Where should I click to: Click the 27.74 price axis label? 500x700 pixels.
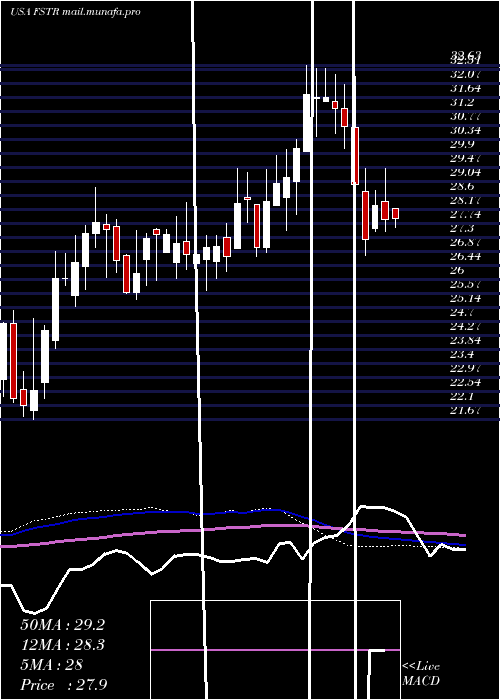tap(465, 214)
